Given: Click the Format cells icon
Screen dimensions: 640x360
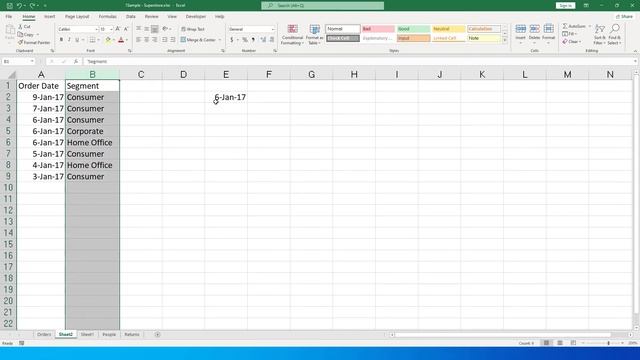Looking at the screenshot, I should 549,29.
